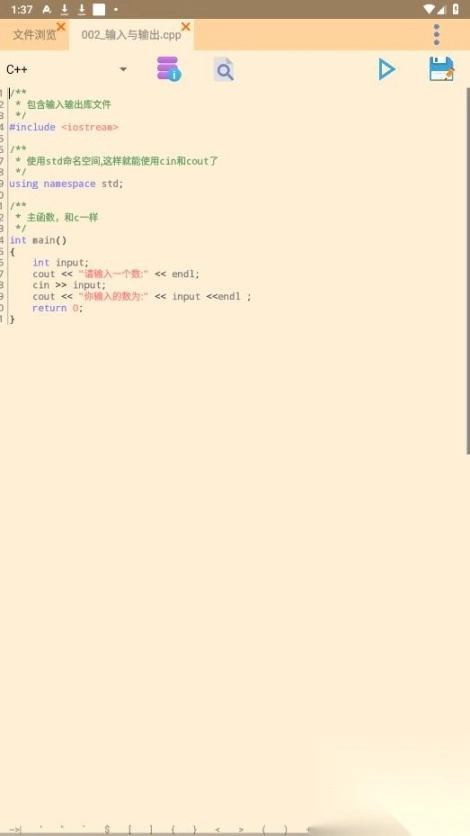Tap the ( parenthesis shortcut key
This screenshot has width=470, height=836.
coord(263,830)
